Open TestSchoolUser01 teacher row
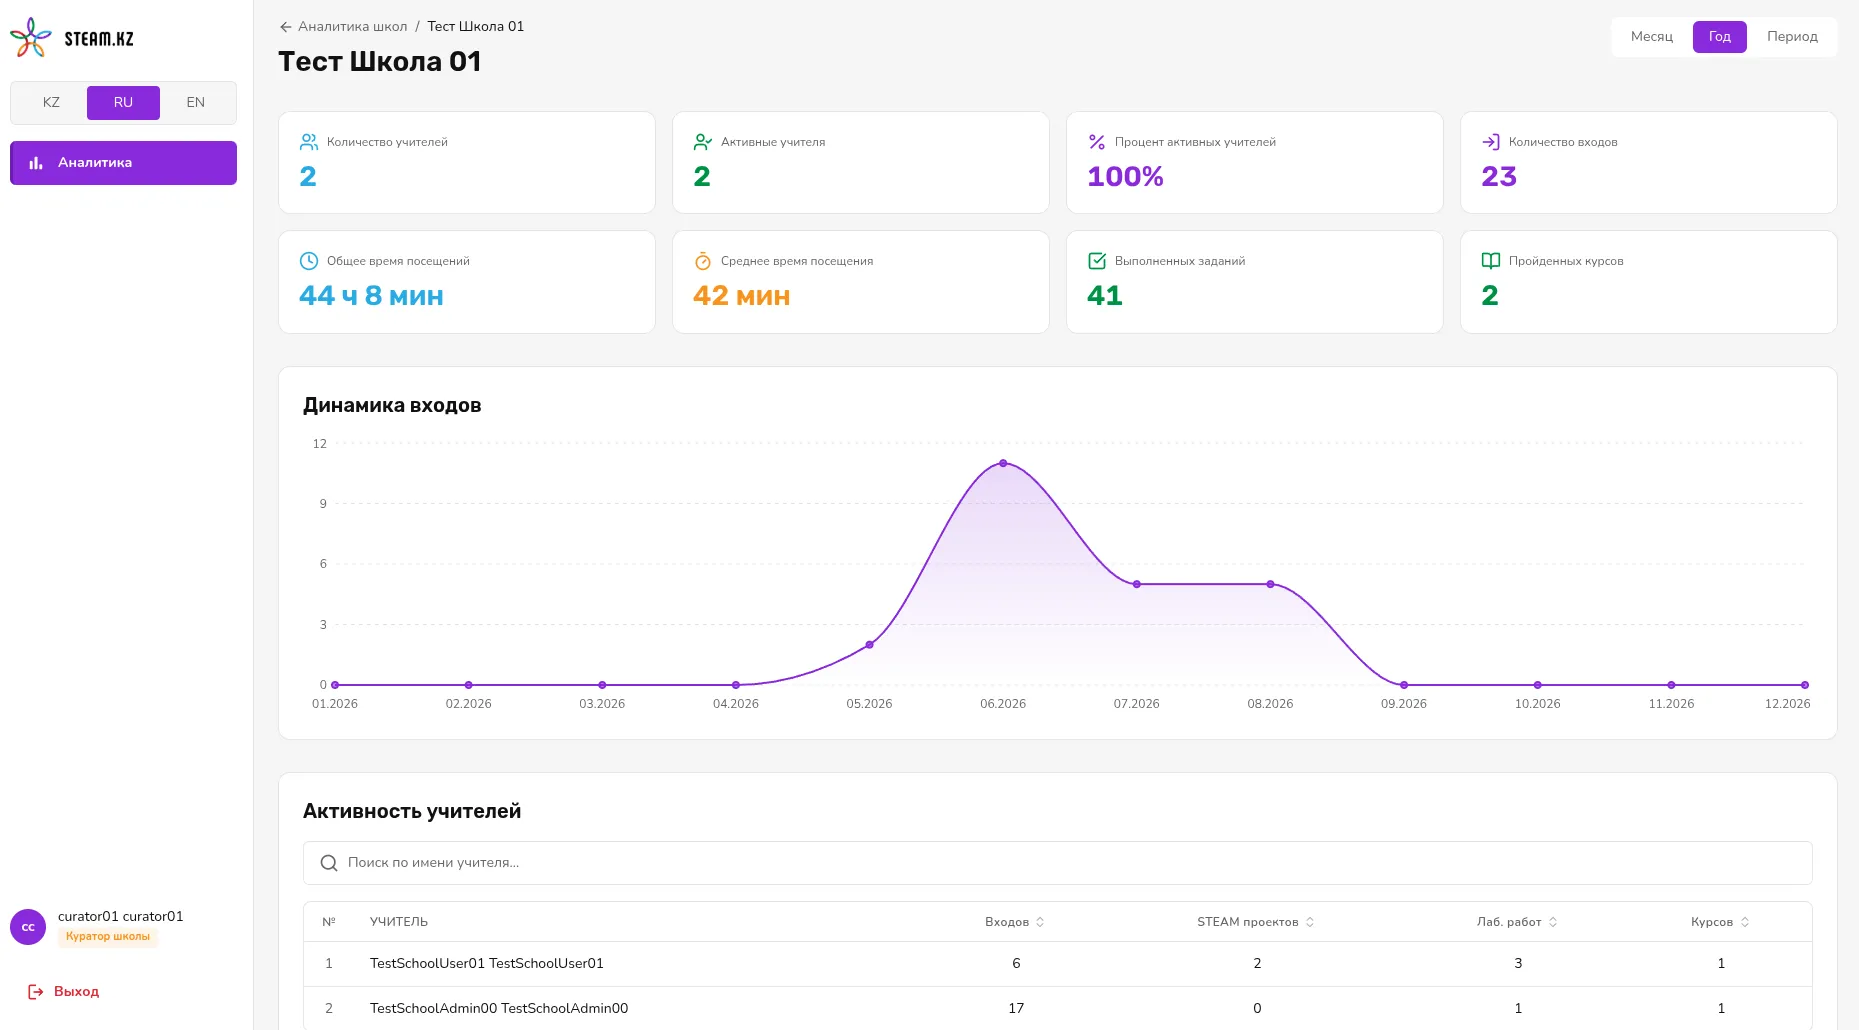The height and width of the screenshot is (1030, 1859). 1058,964
